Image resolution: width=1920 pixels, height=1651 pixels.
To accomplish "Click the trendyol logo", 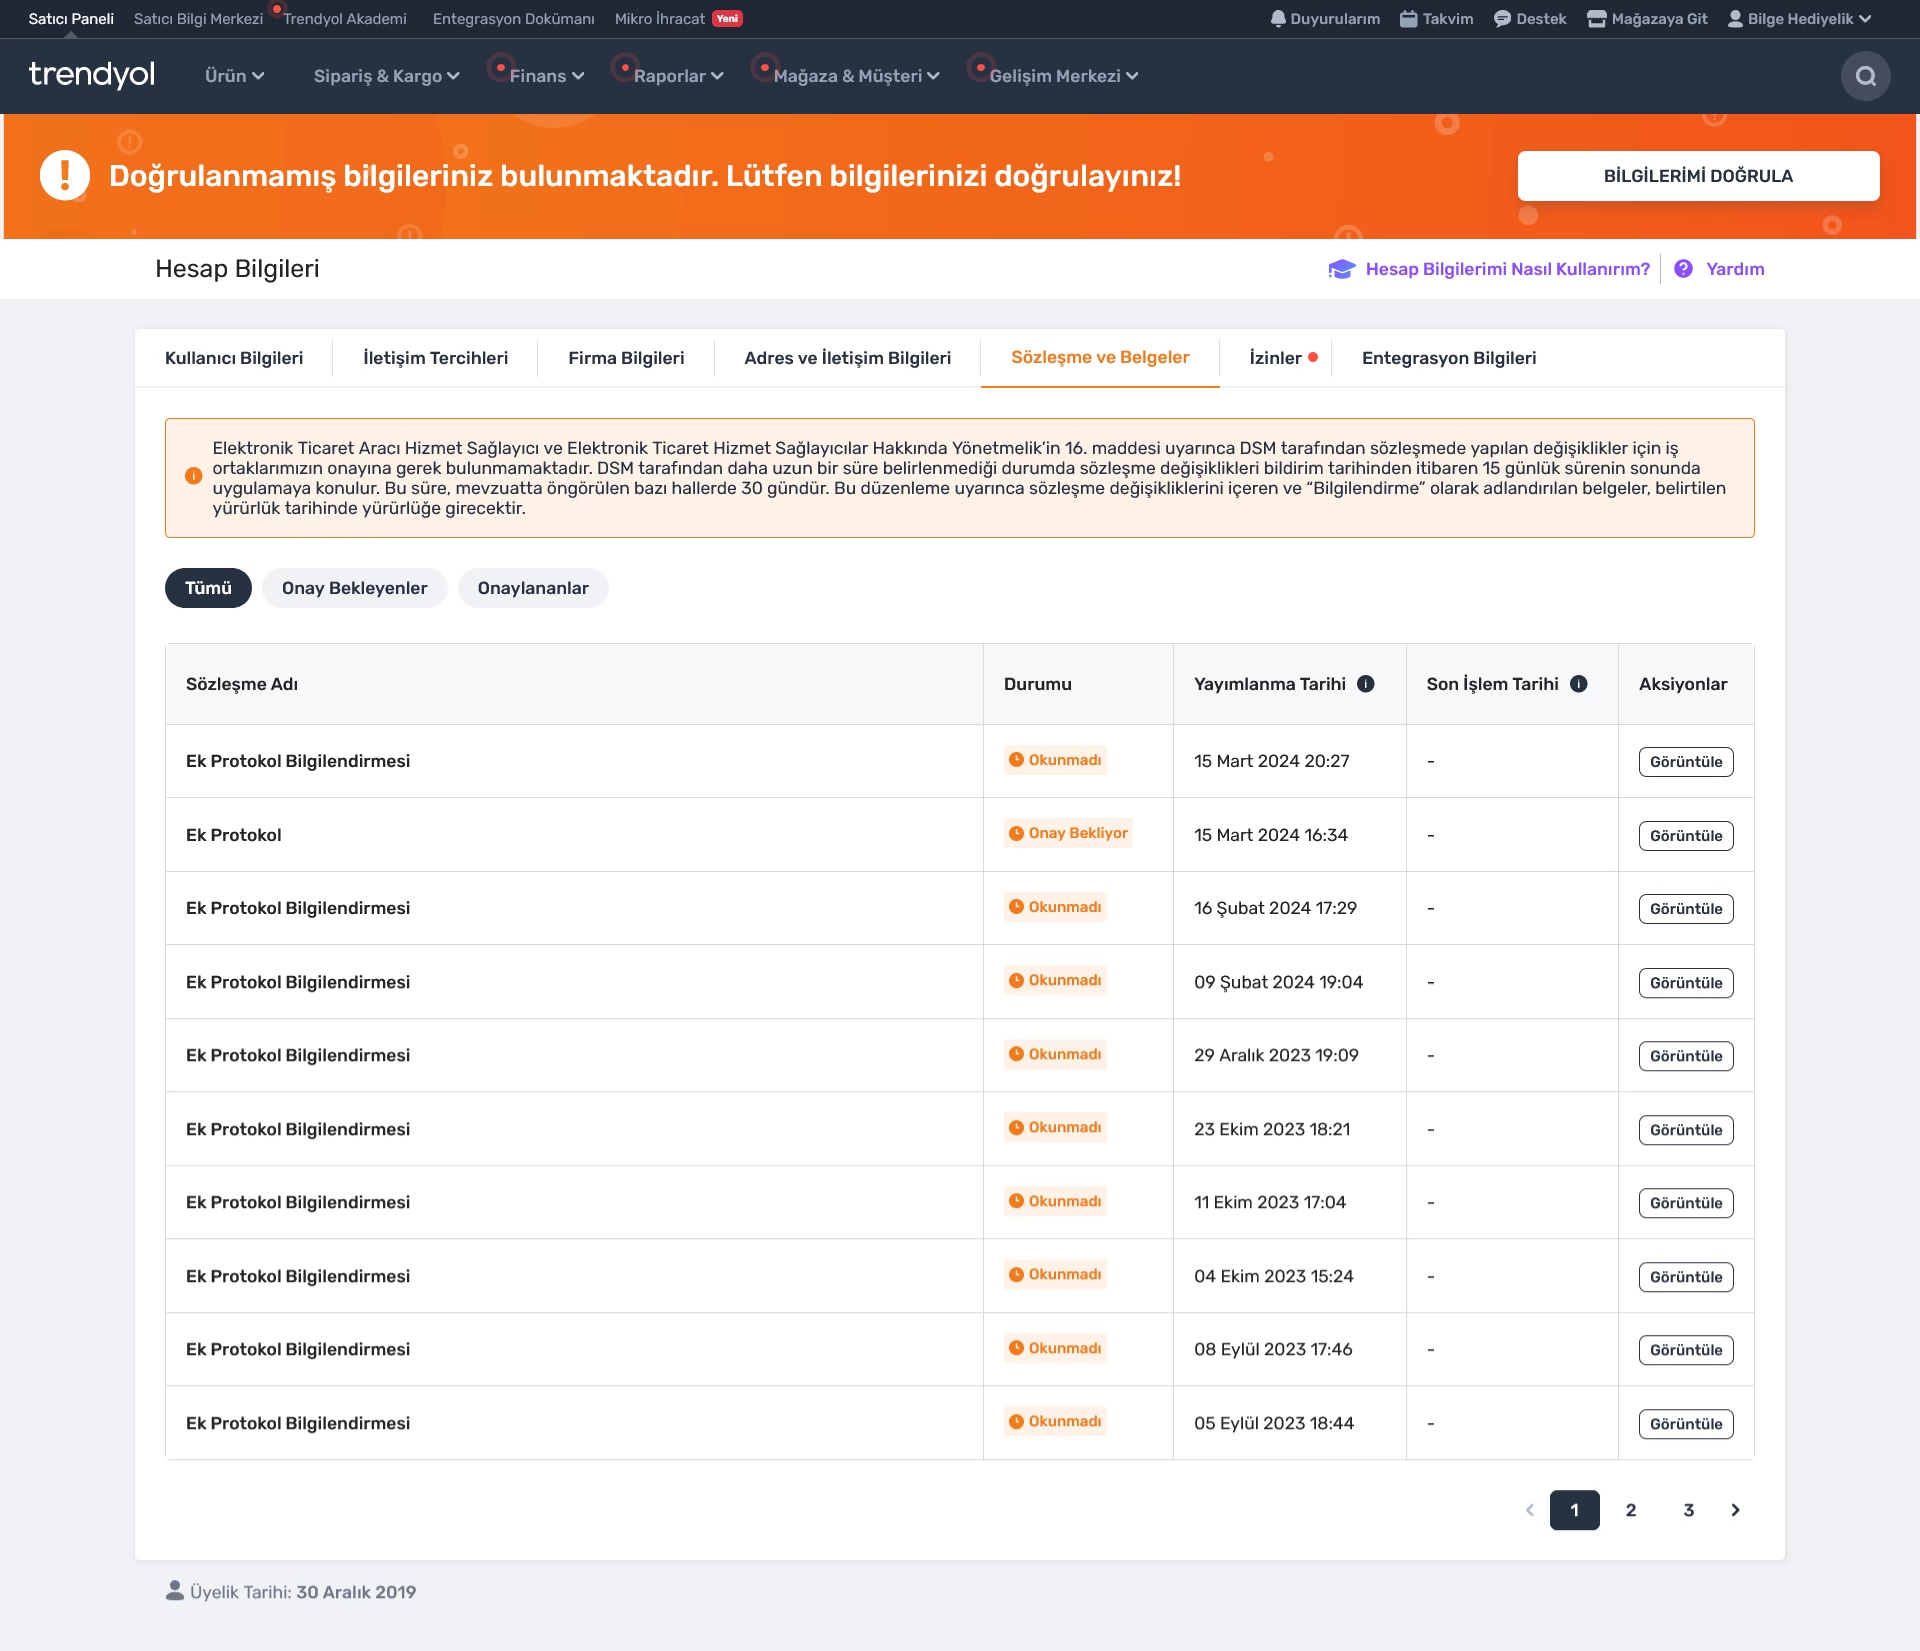I will point(92,75).
